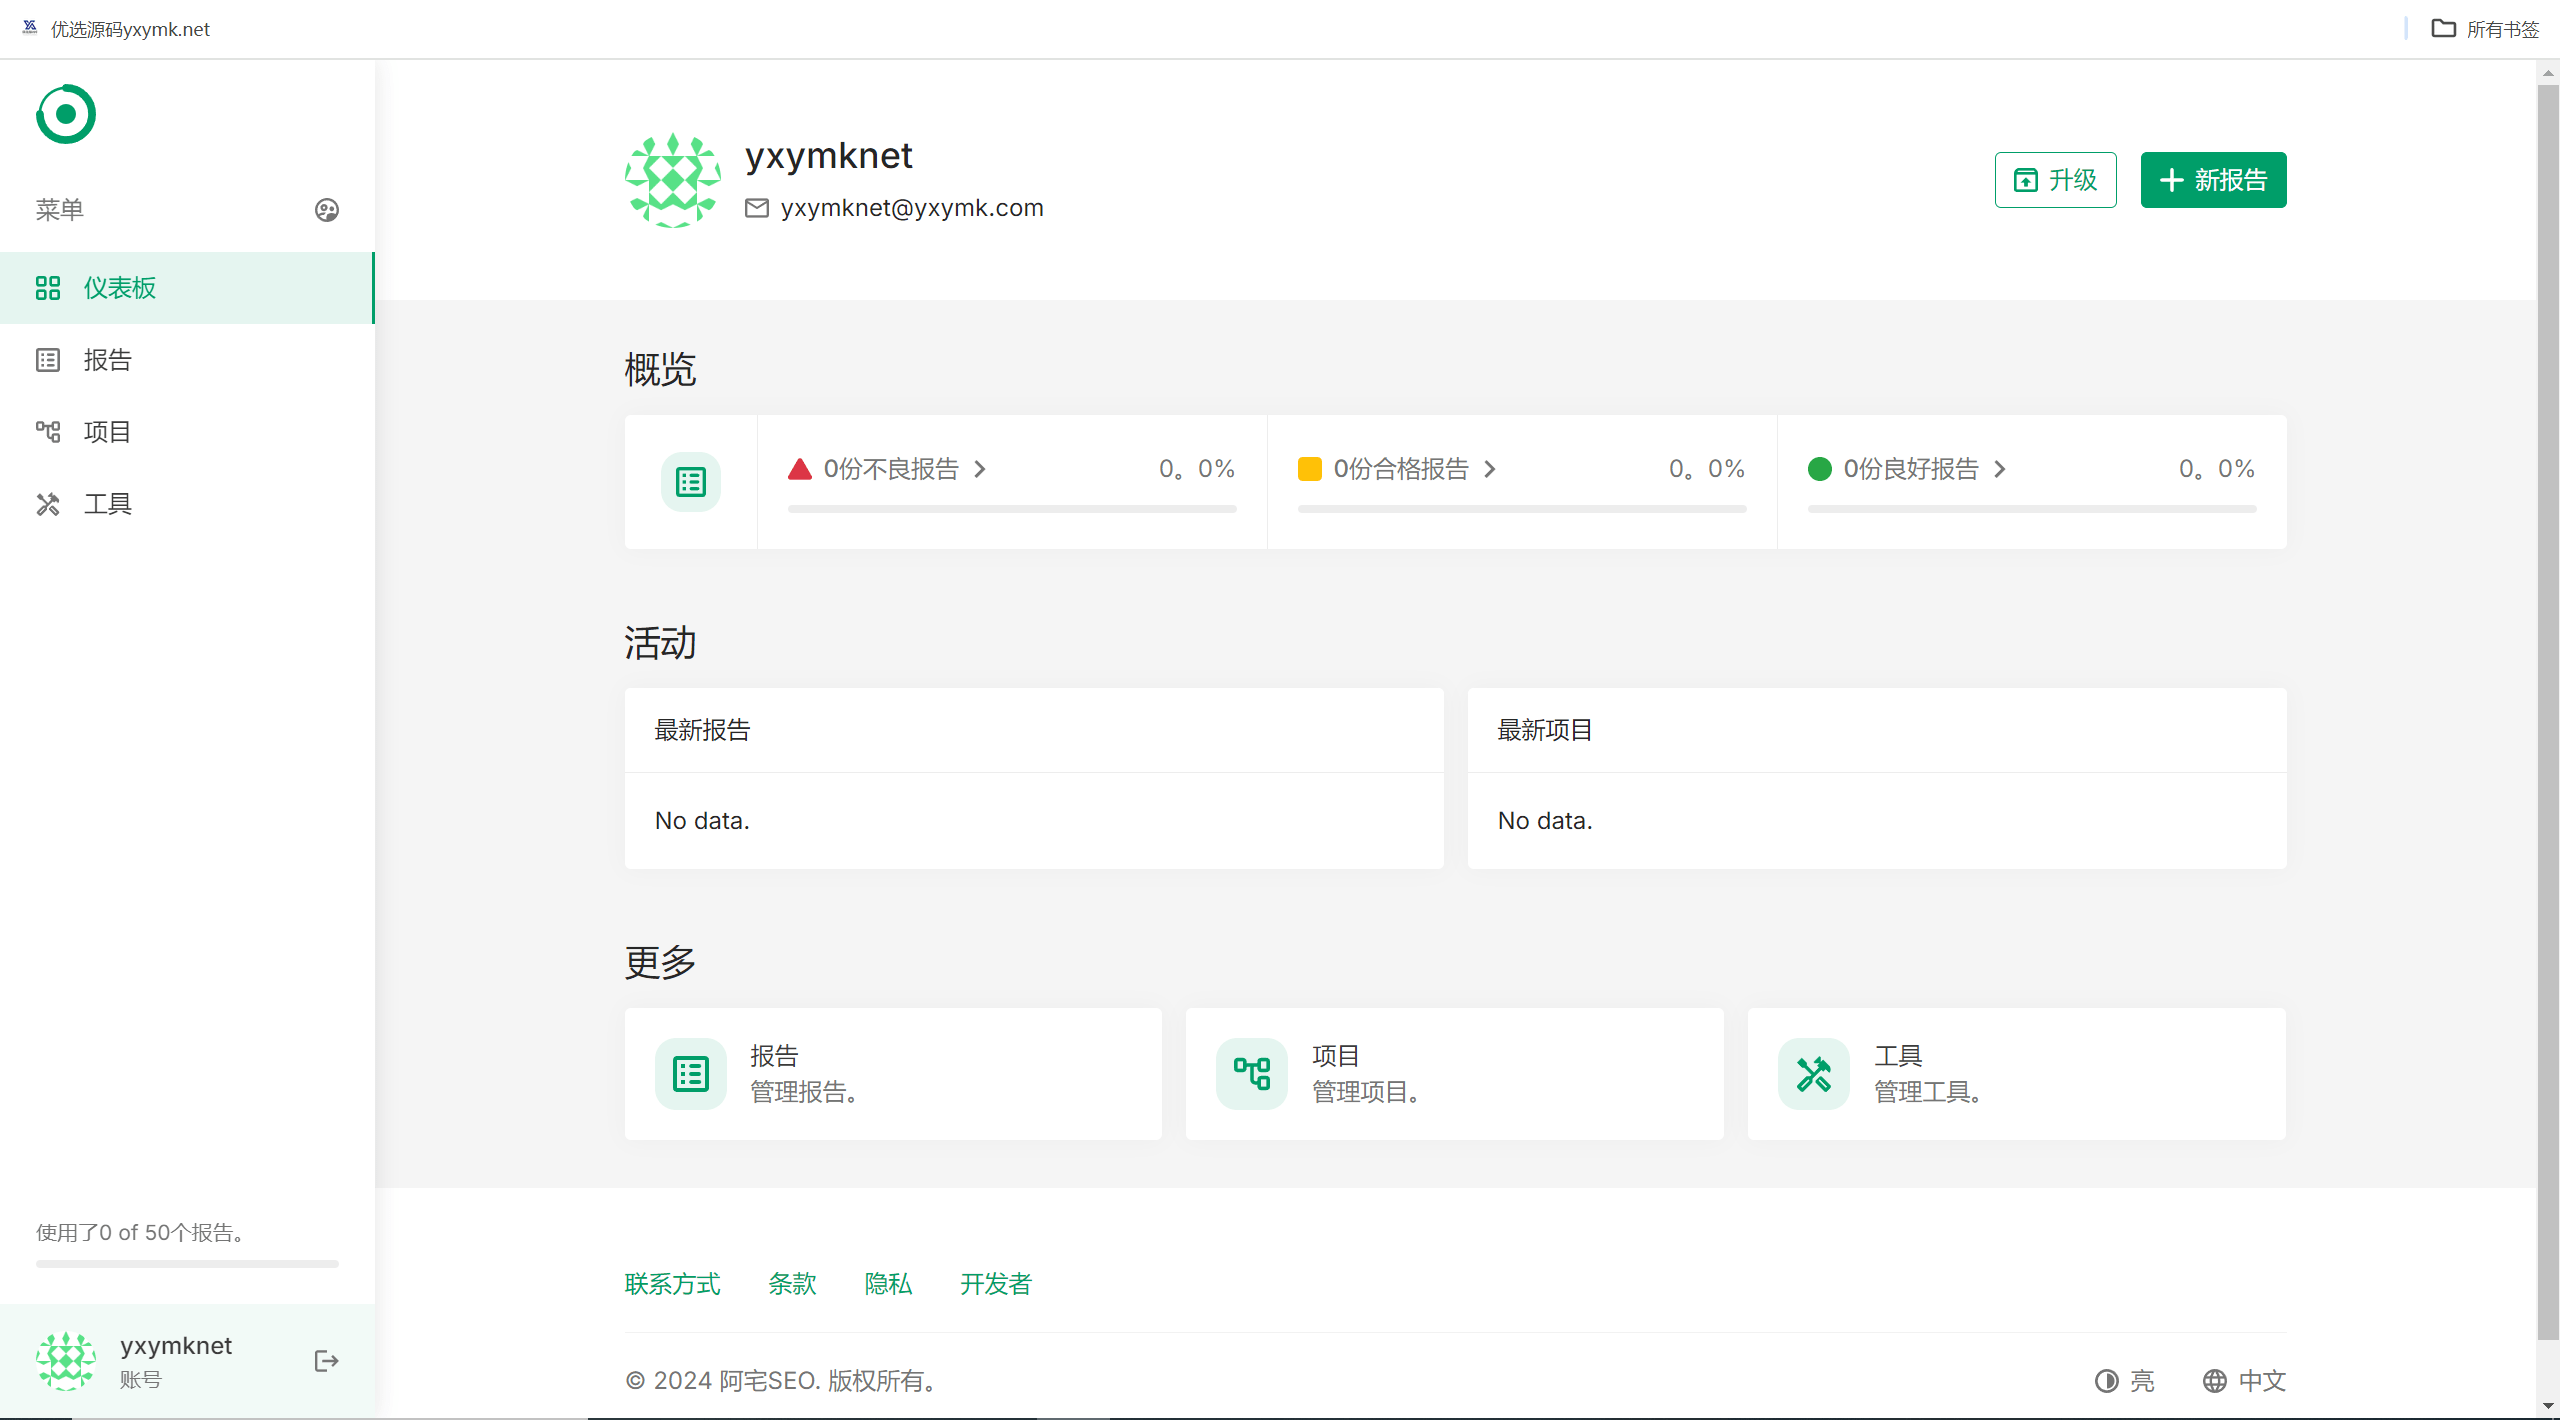Image resolution: width=2560 pixels, height=1420 pixels.
Task: Open the 所有书签 bookmarks folder
Action: pos(2486,29)
